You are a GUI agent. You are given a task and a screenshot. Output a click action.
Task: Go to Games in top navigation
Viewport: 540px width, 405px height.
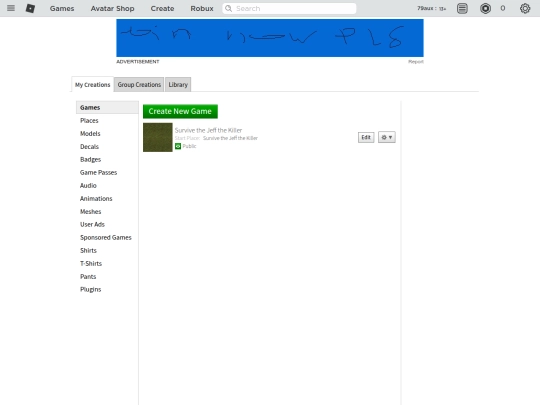pyautogui.click(x=62, y=8)
